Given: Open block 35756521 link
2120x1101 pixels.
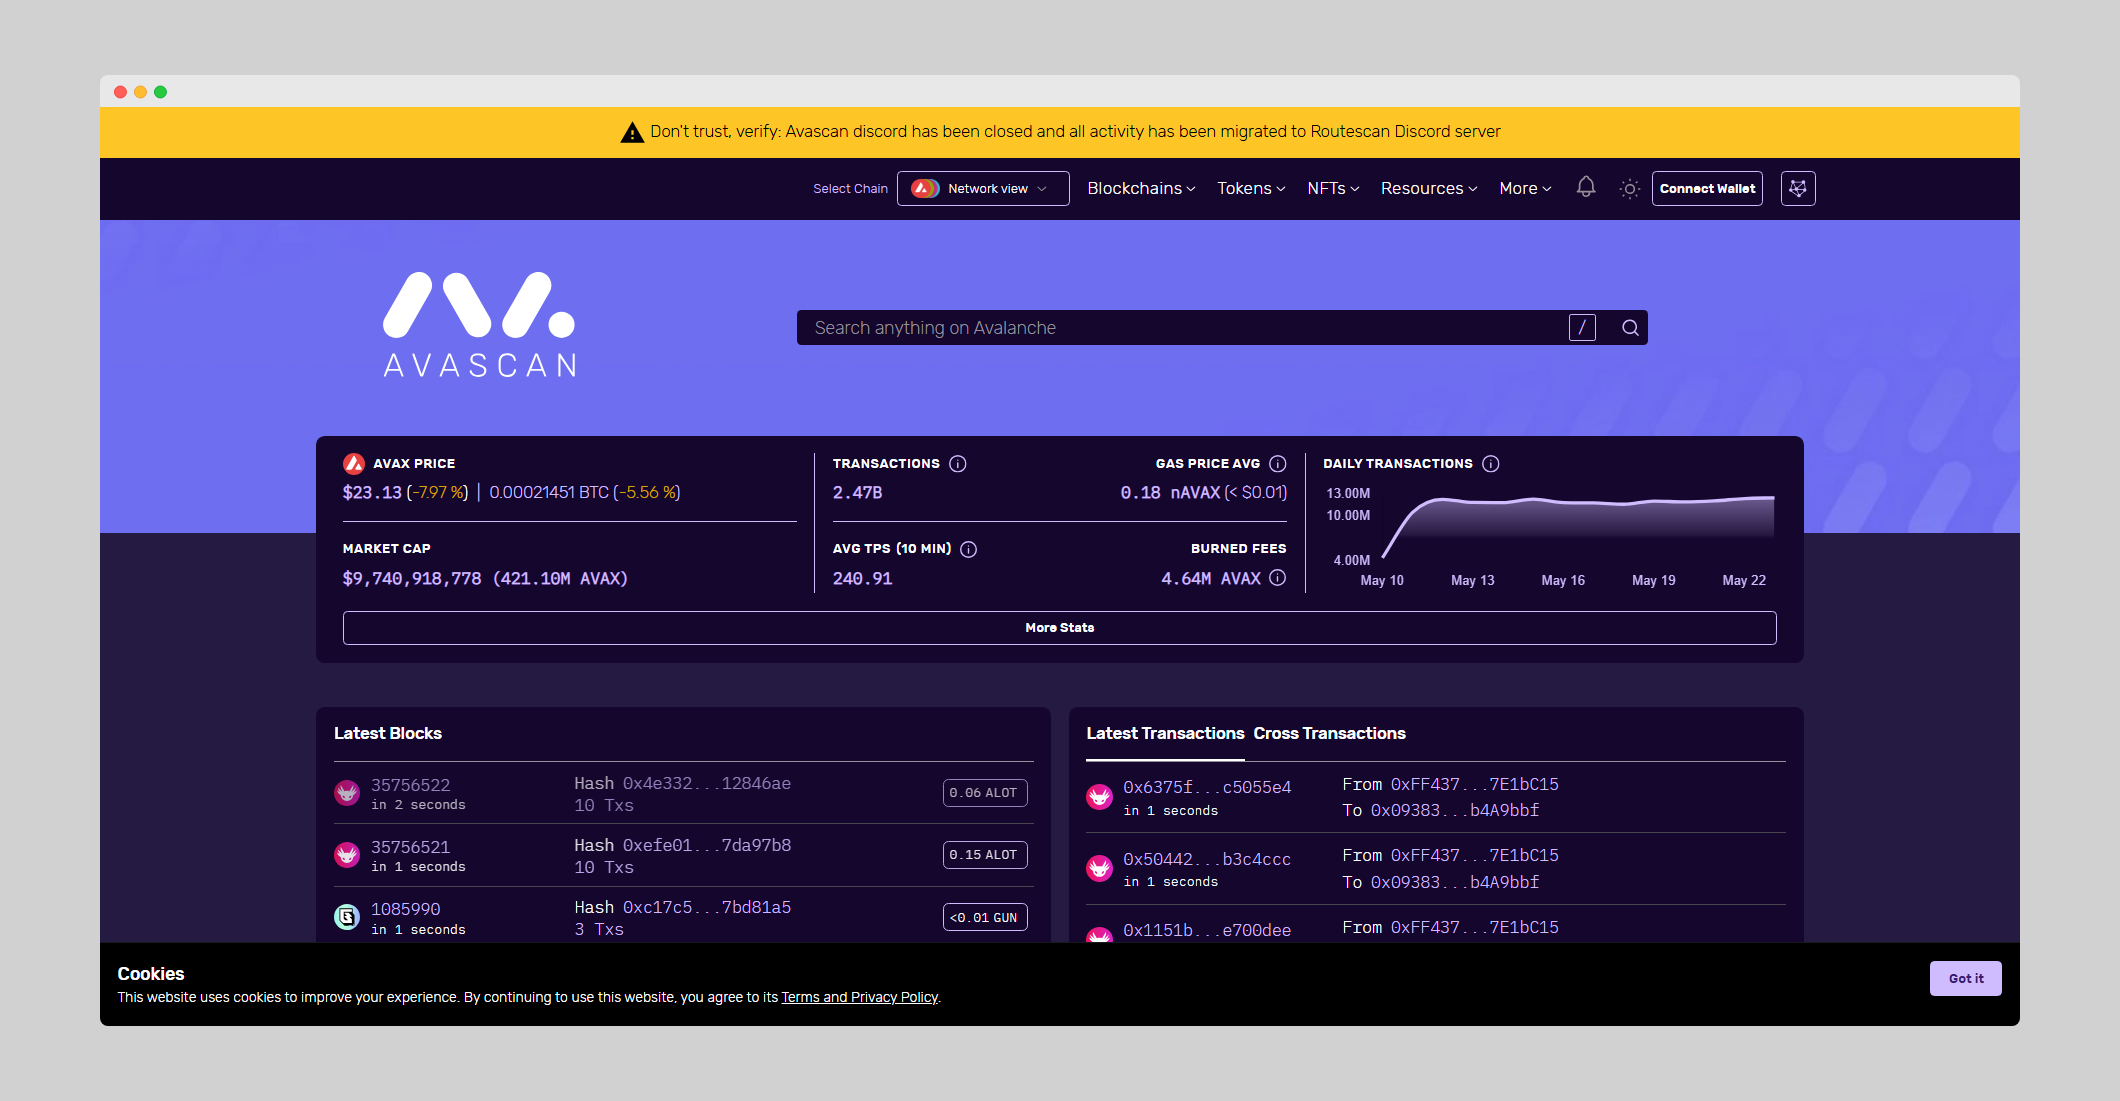Looking at the screenshot, I should (x=410, y=847).
